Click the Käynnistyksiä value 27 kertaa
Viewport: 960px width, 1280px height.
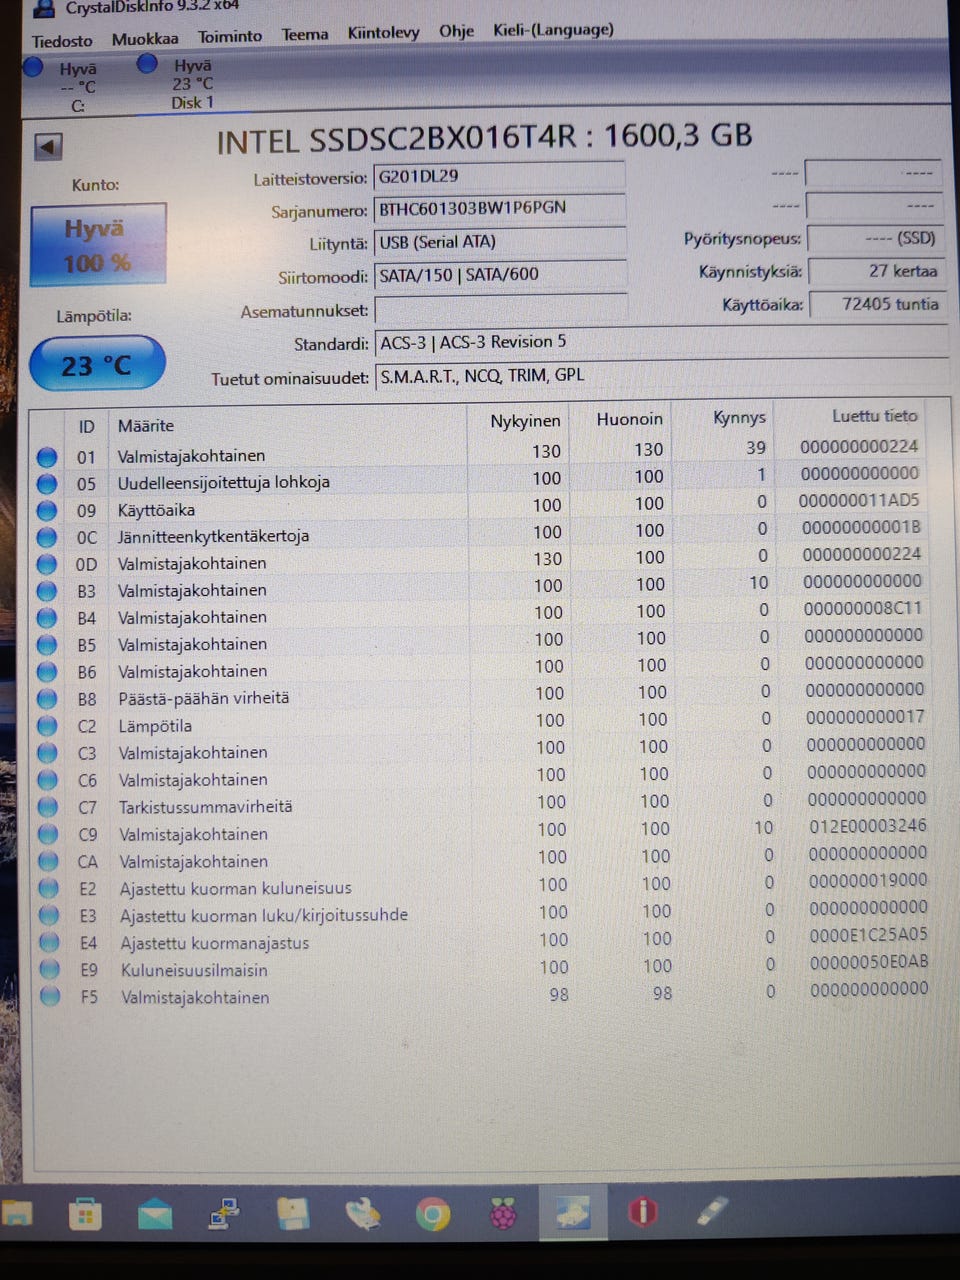point(875,271)
